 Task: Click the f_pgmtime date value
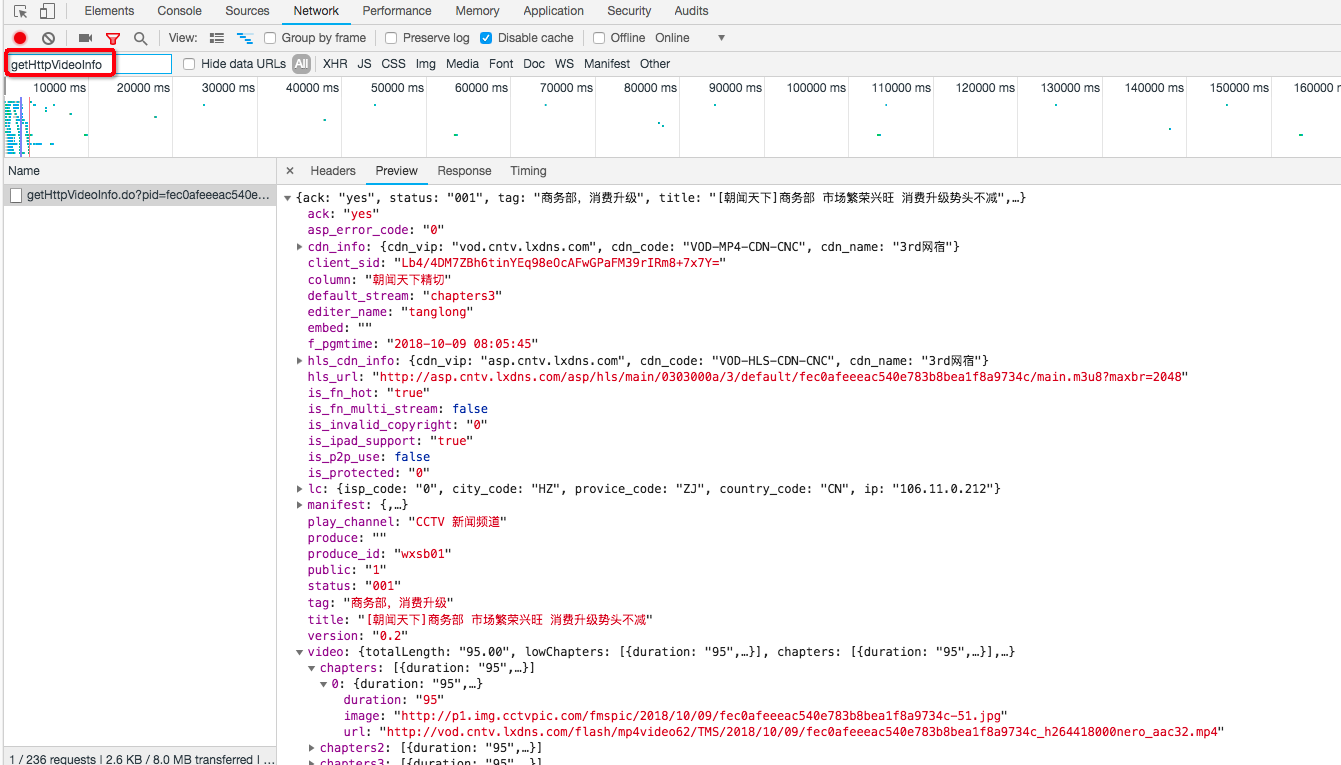pos(462,344)
